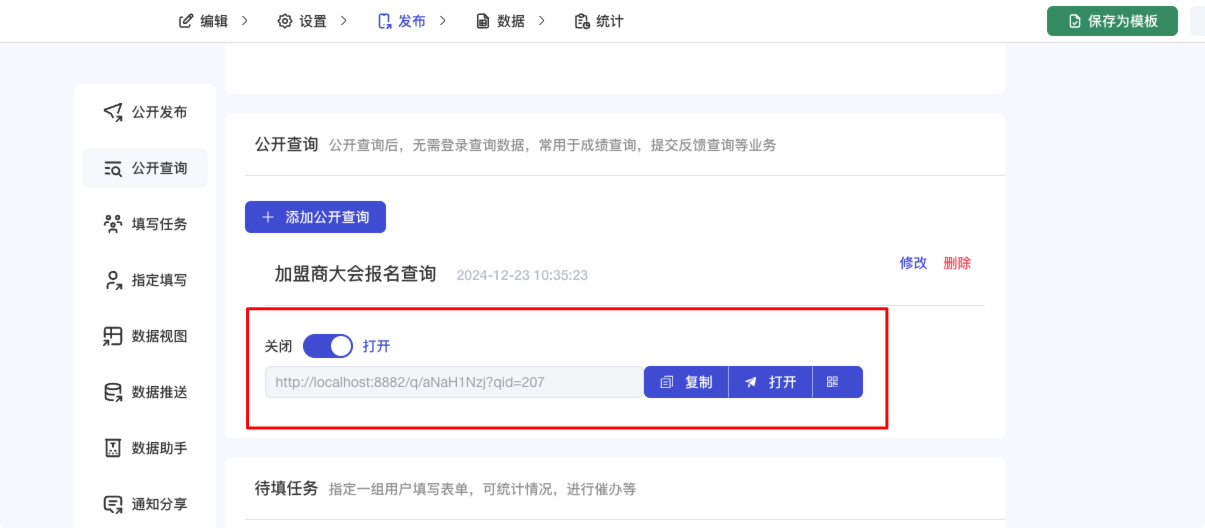
Task: Select 公开查询 in the sidebar
Action: [145, 168]
